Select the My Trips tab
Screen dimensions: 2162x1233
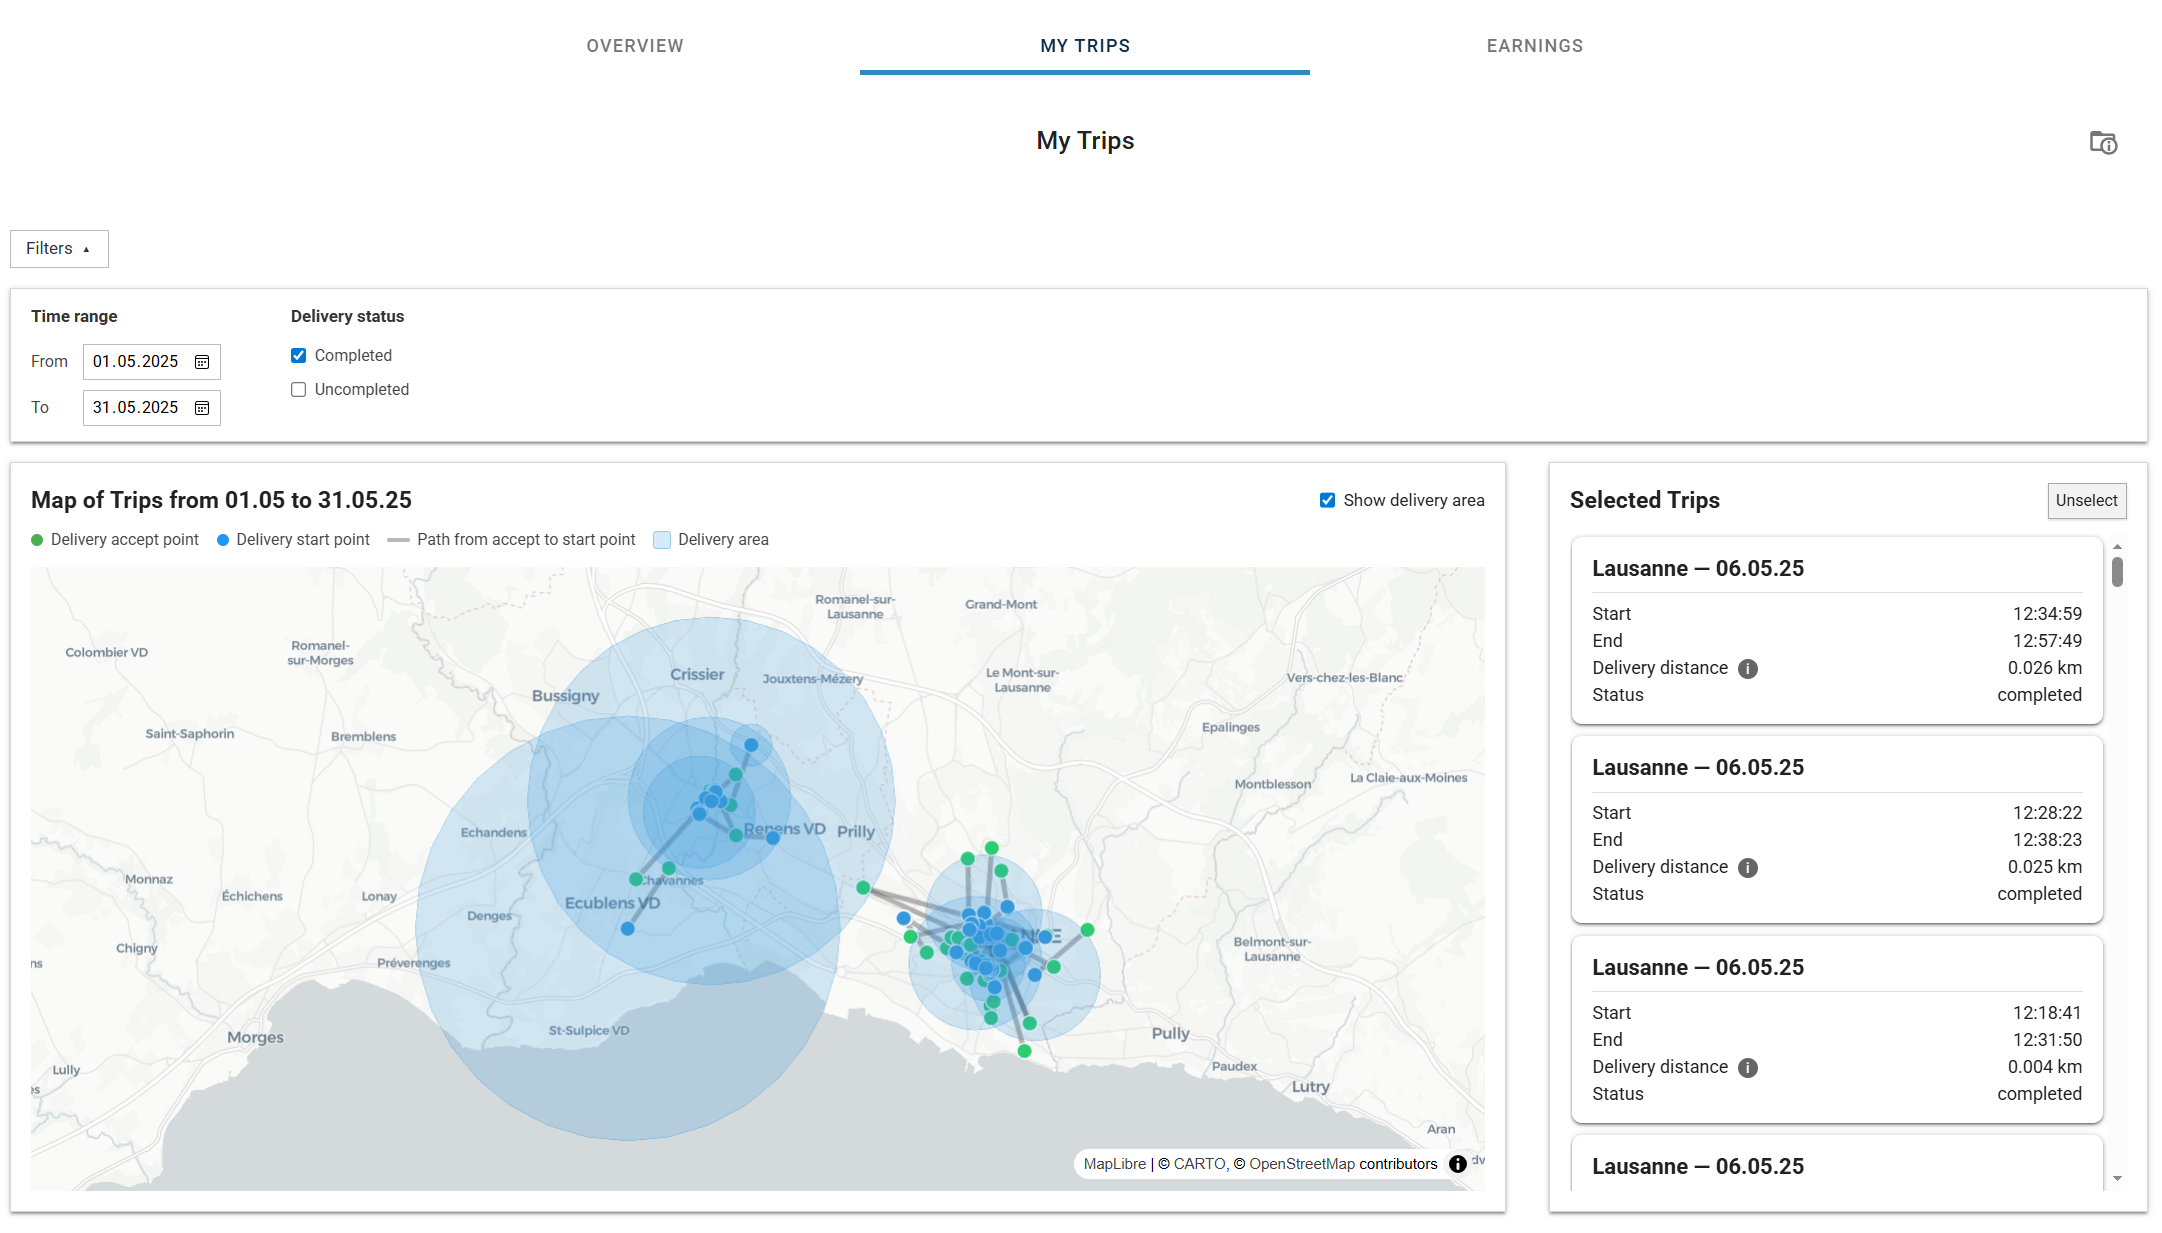[1085, 46]
